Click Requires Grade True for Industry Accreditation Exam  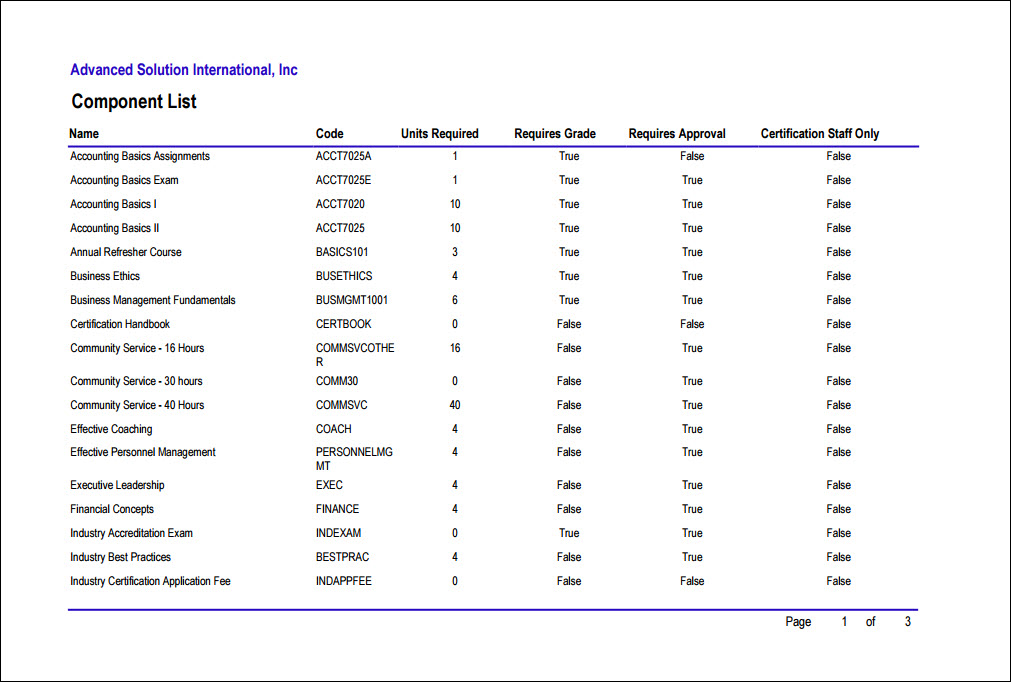tap(569, 532)
